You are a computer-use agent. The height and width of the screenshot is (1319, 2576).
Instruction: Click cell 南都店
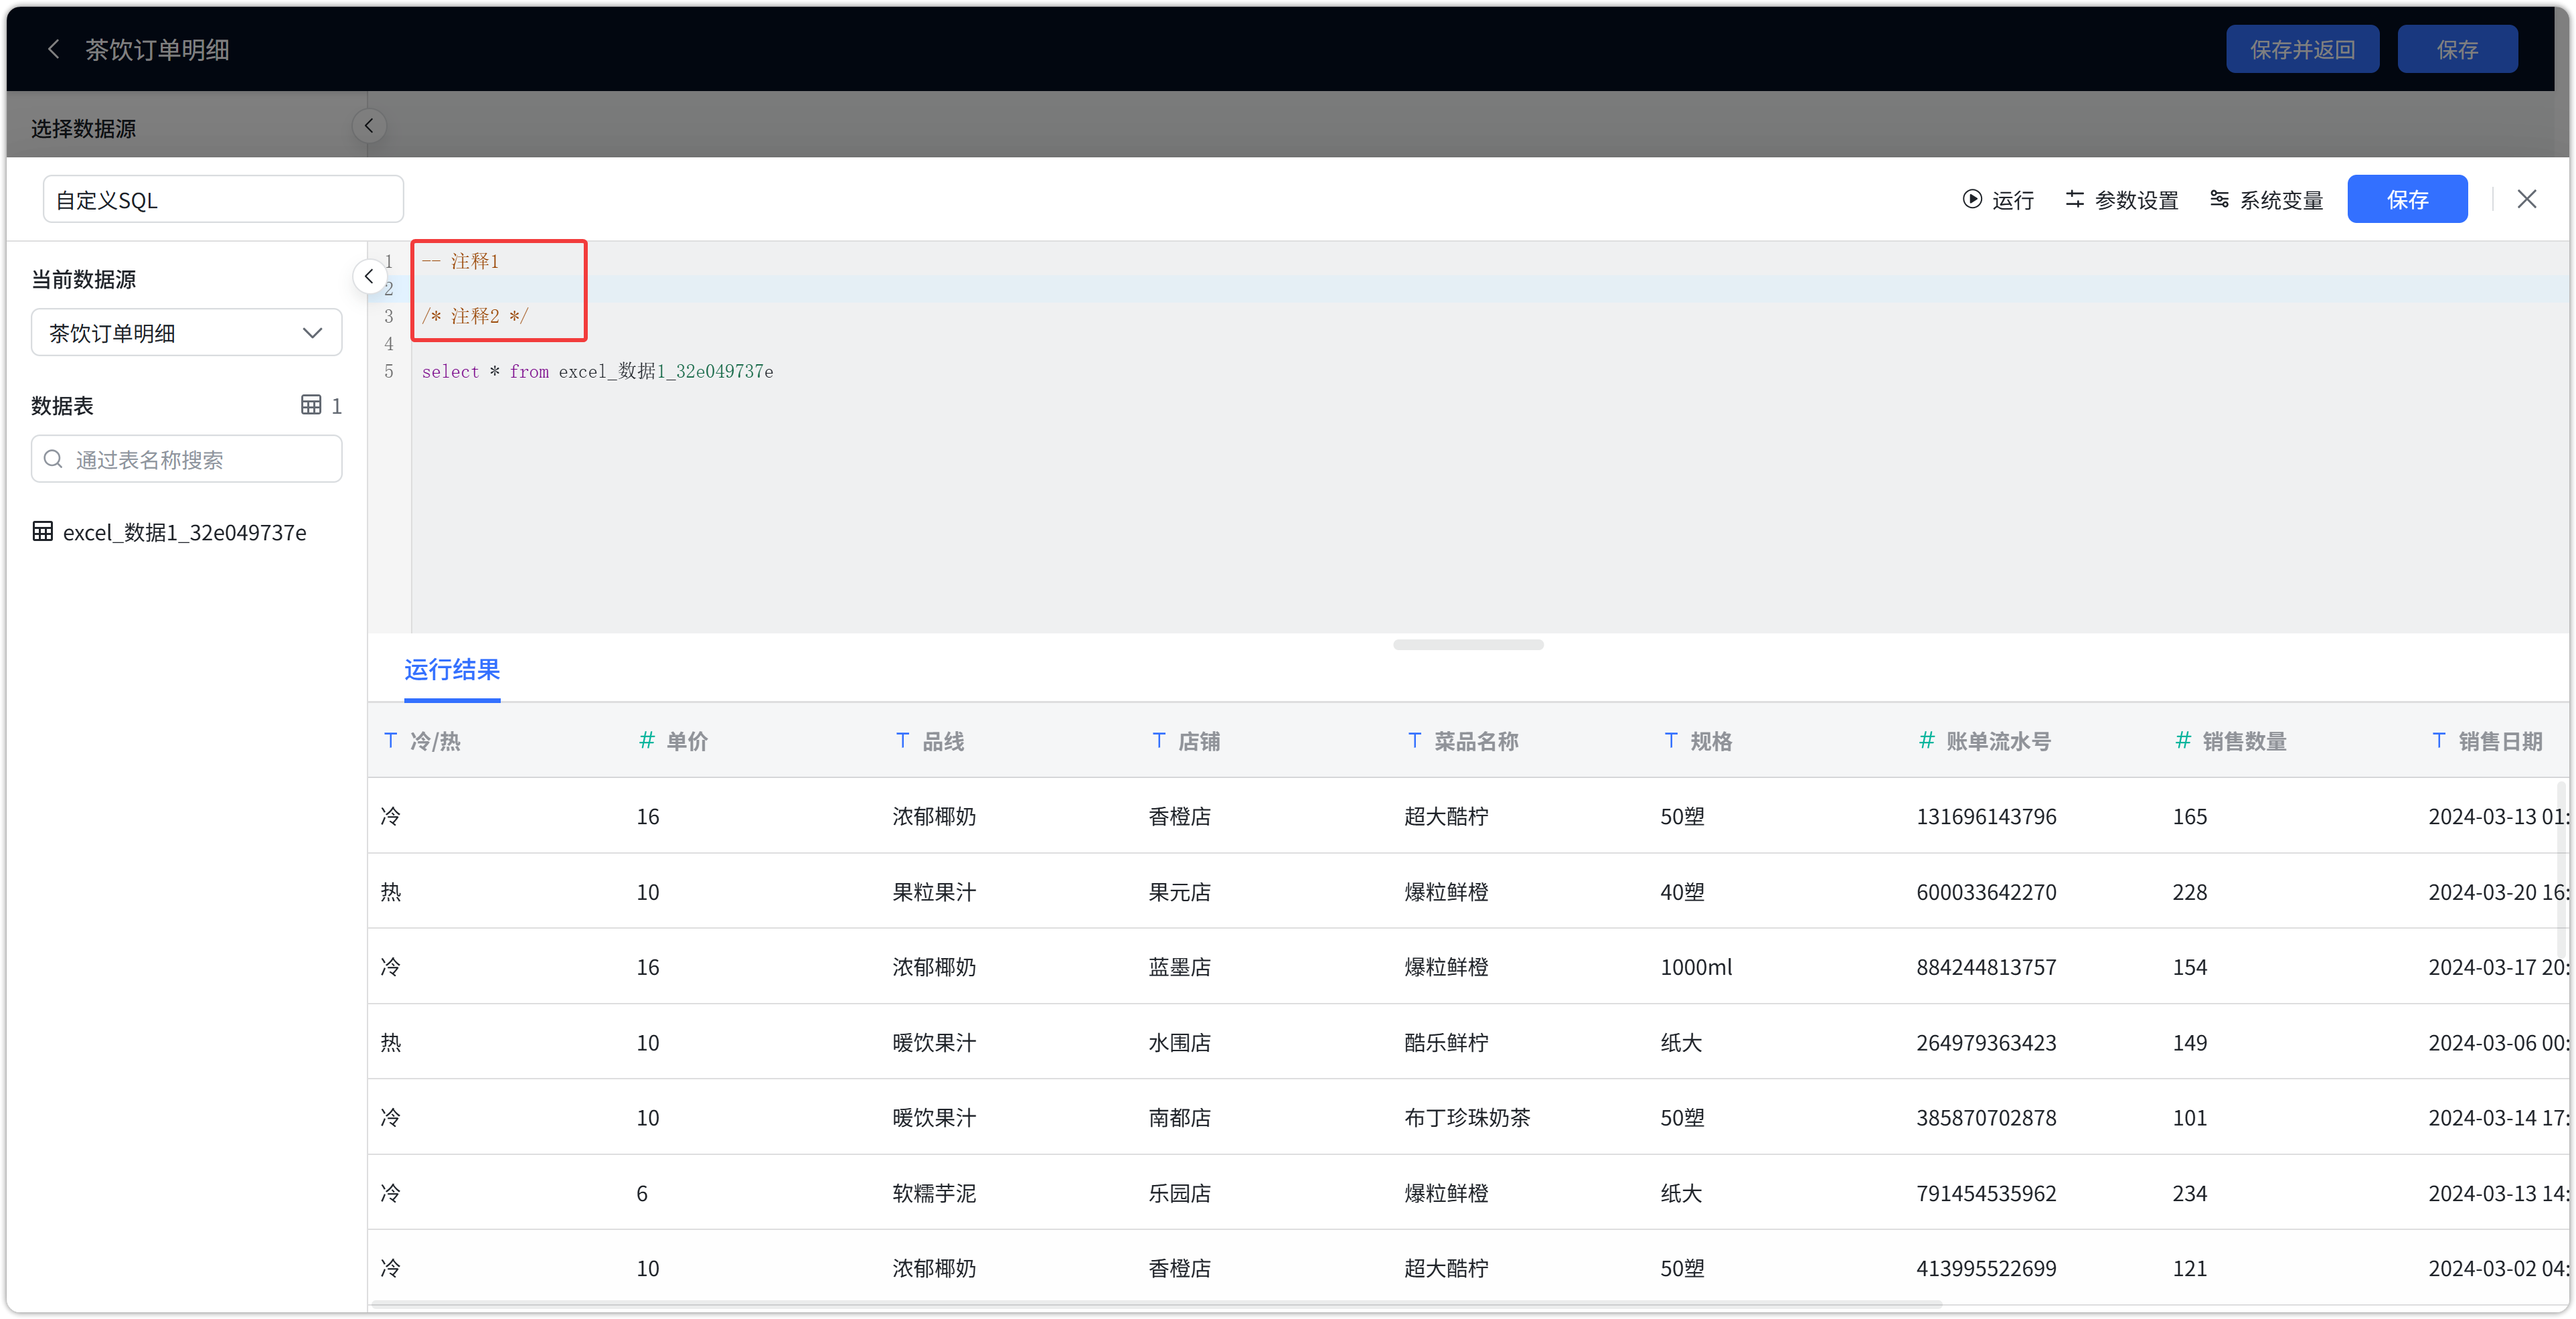click(x=1179, y=1117)
